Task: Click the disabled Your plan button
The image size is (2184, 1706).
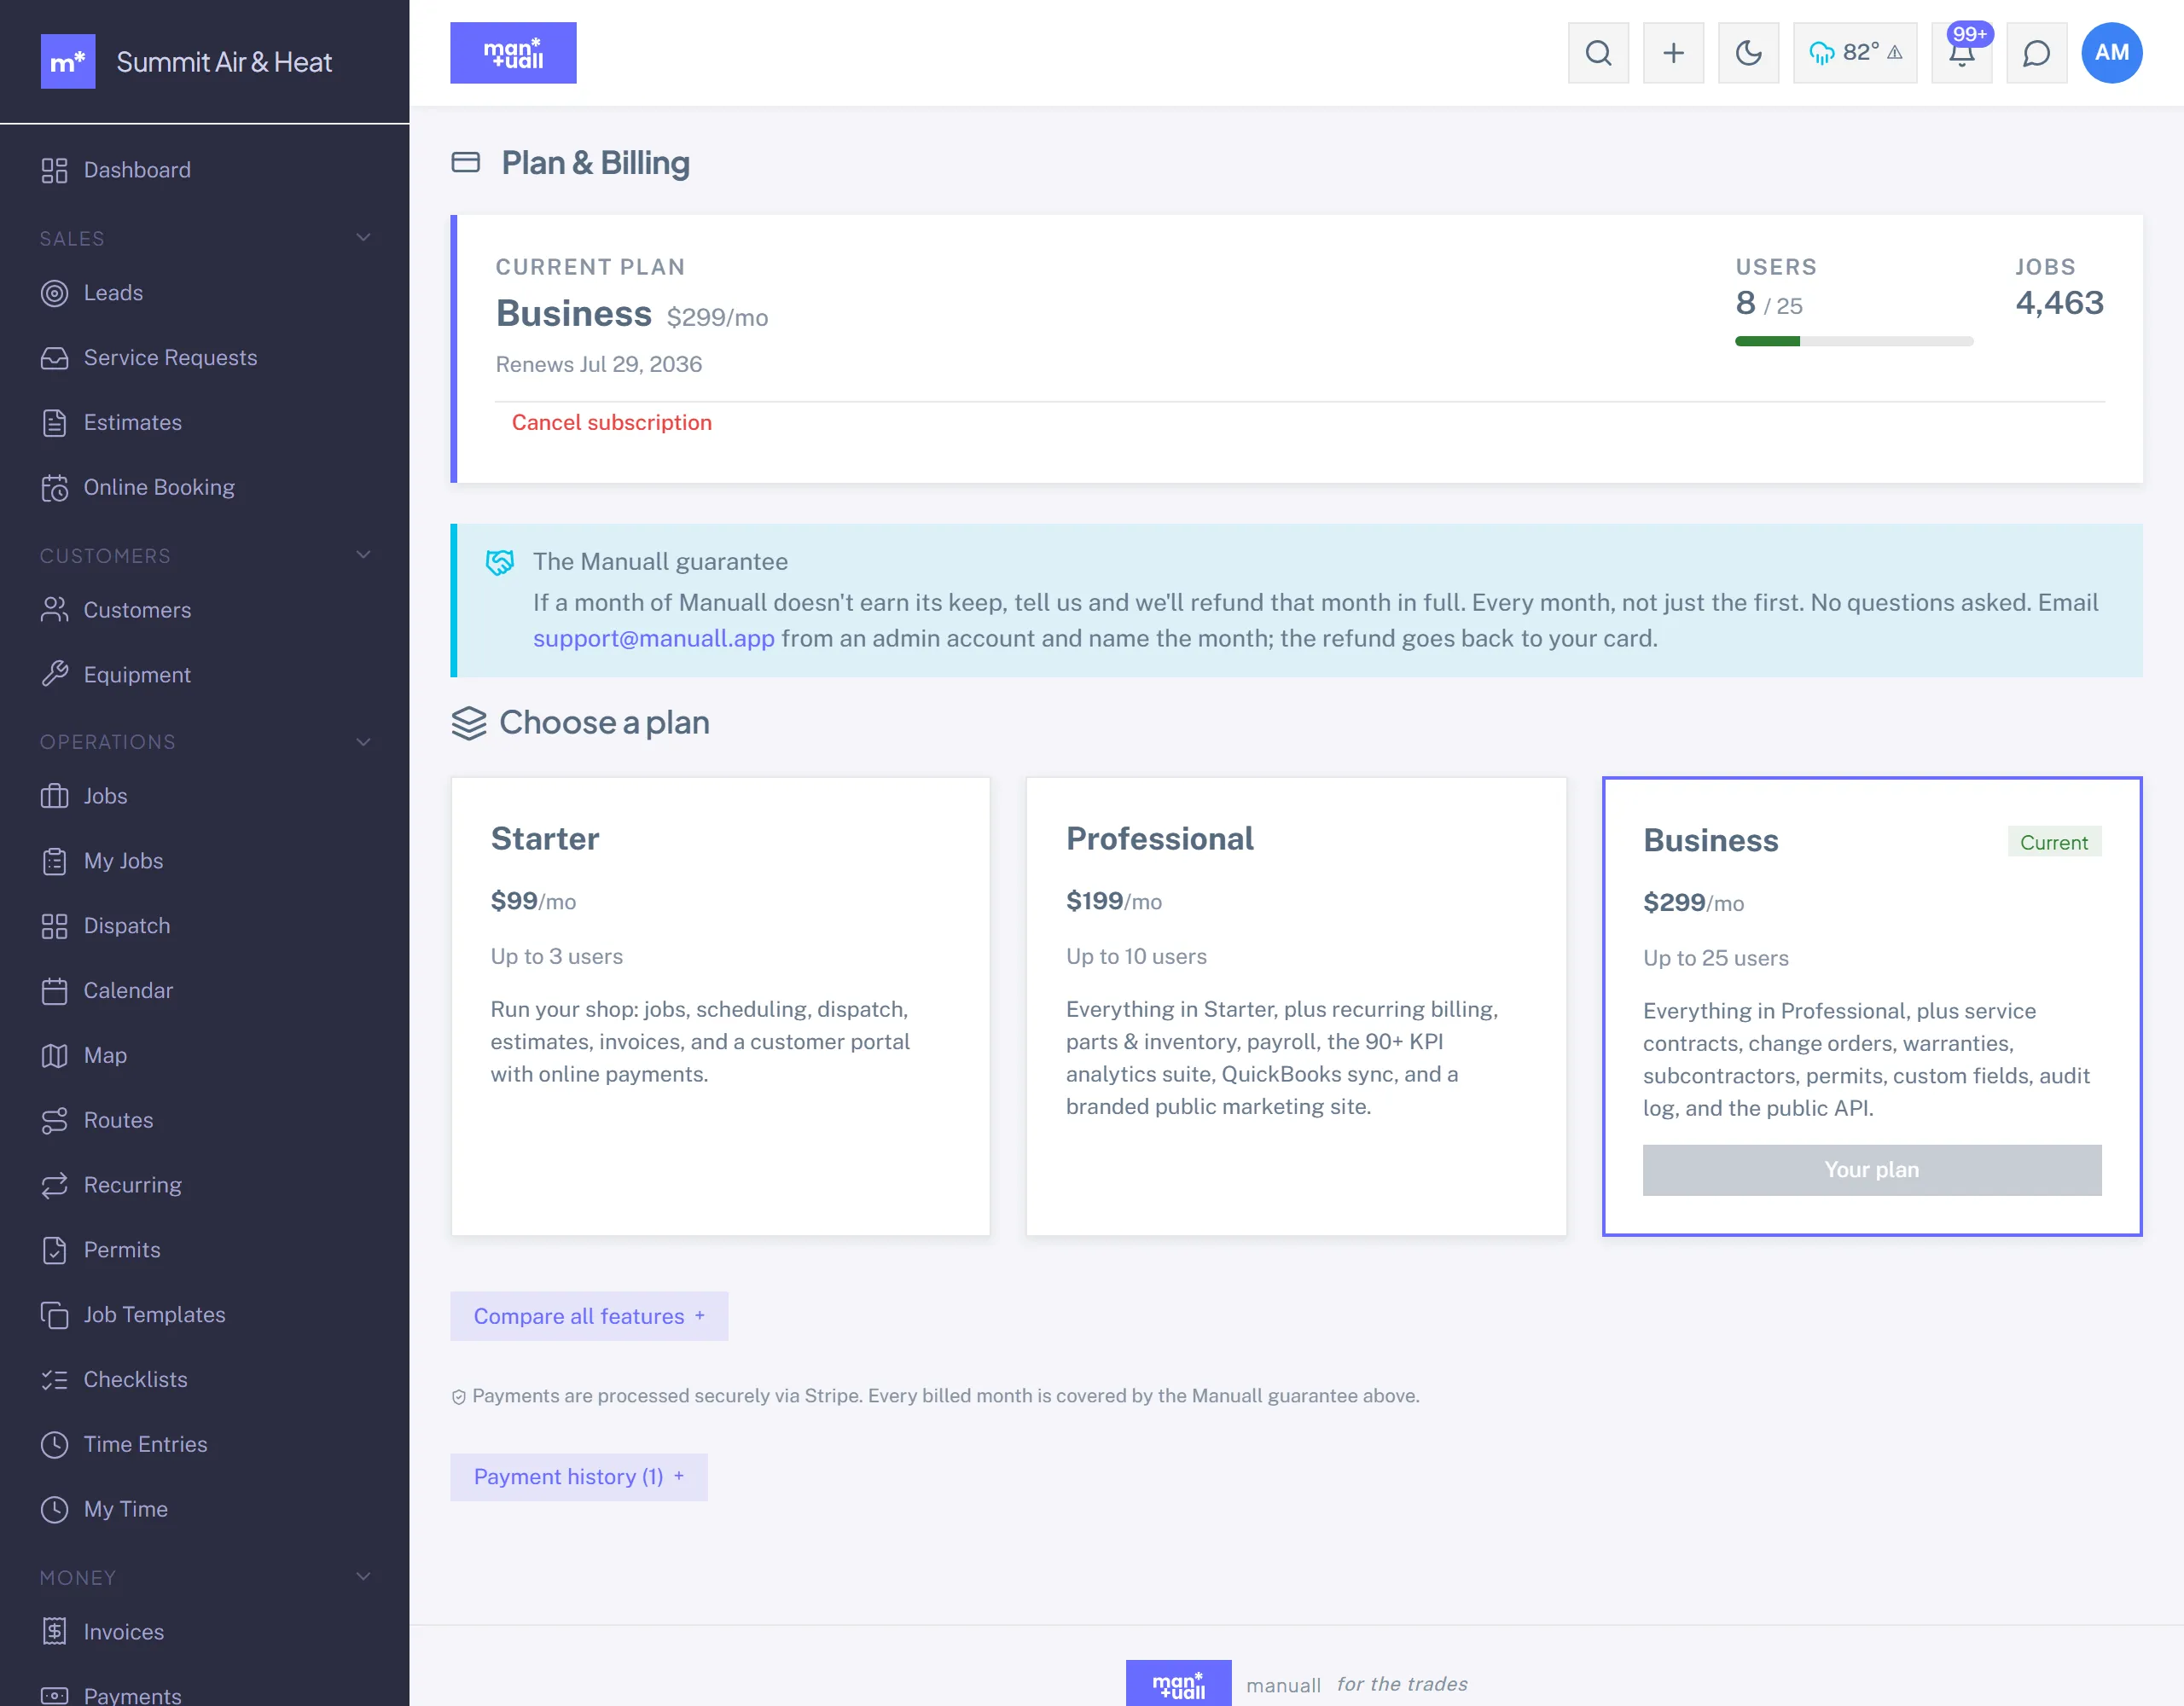Action: click(1872, 1170)
